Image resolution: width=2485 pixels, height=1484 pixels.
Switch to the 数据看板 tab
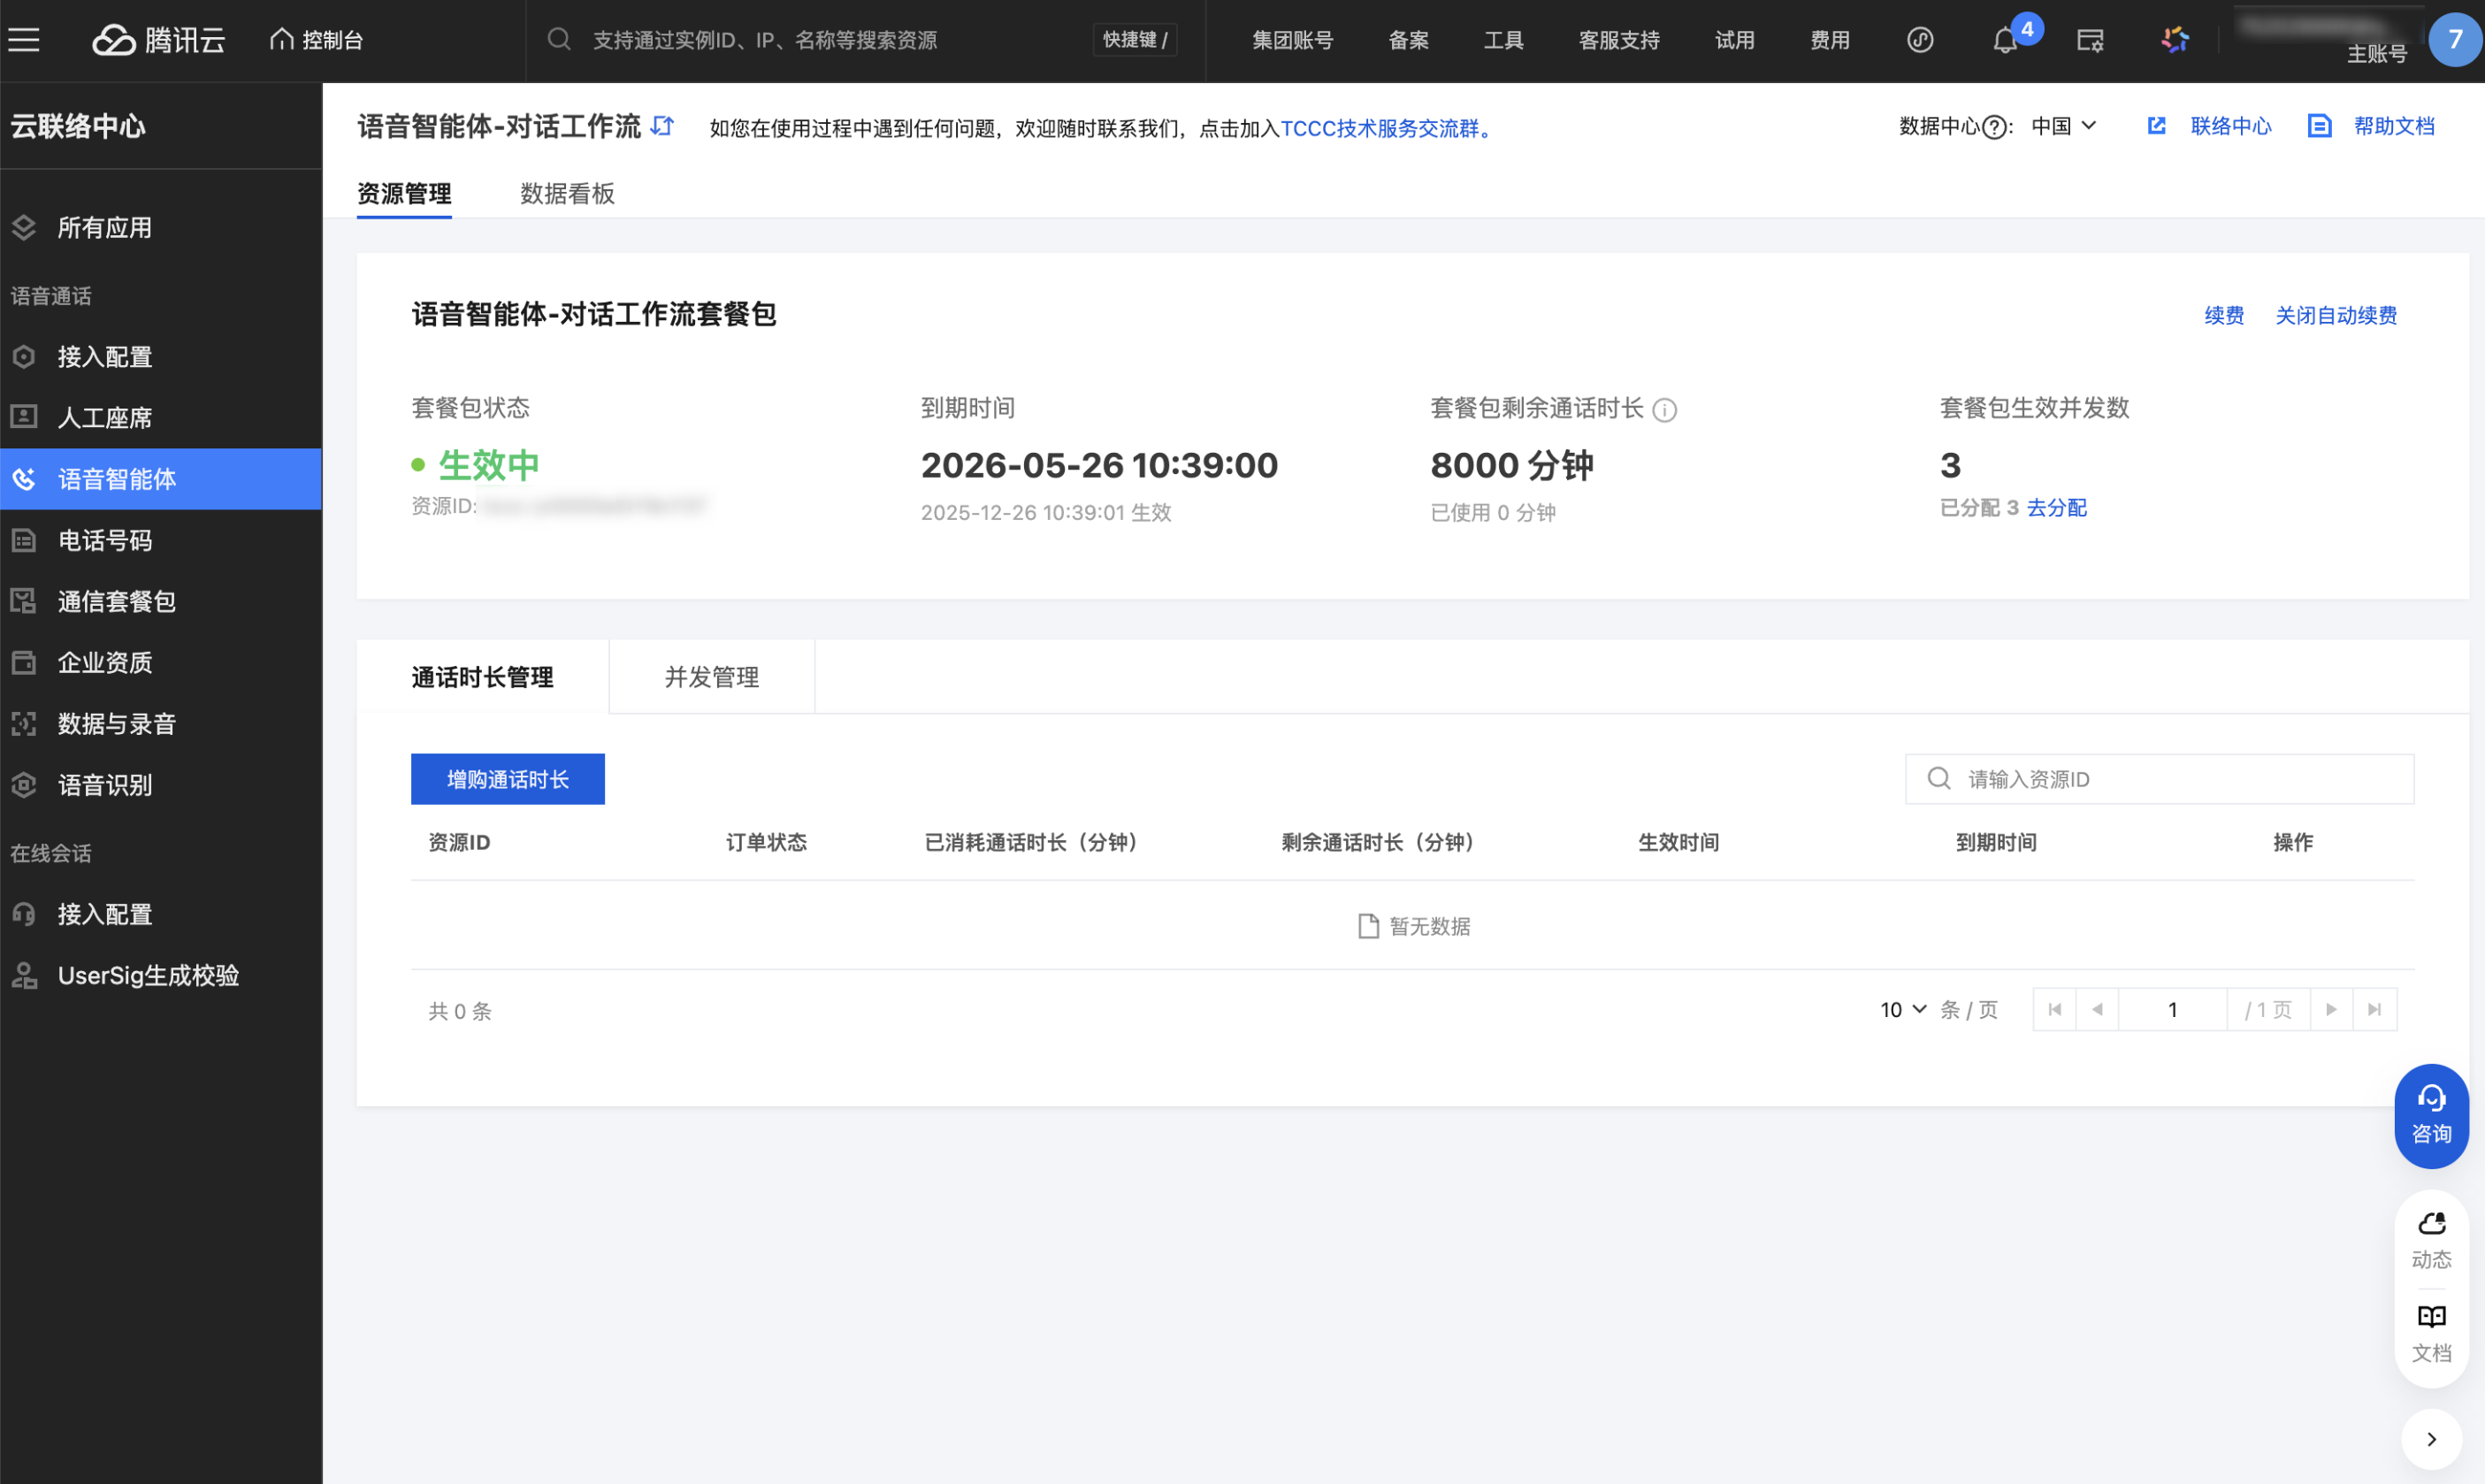pos(567,194)
